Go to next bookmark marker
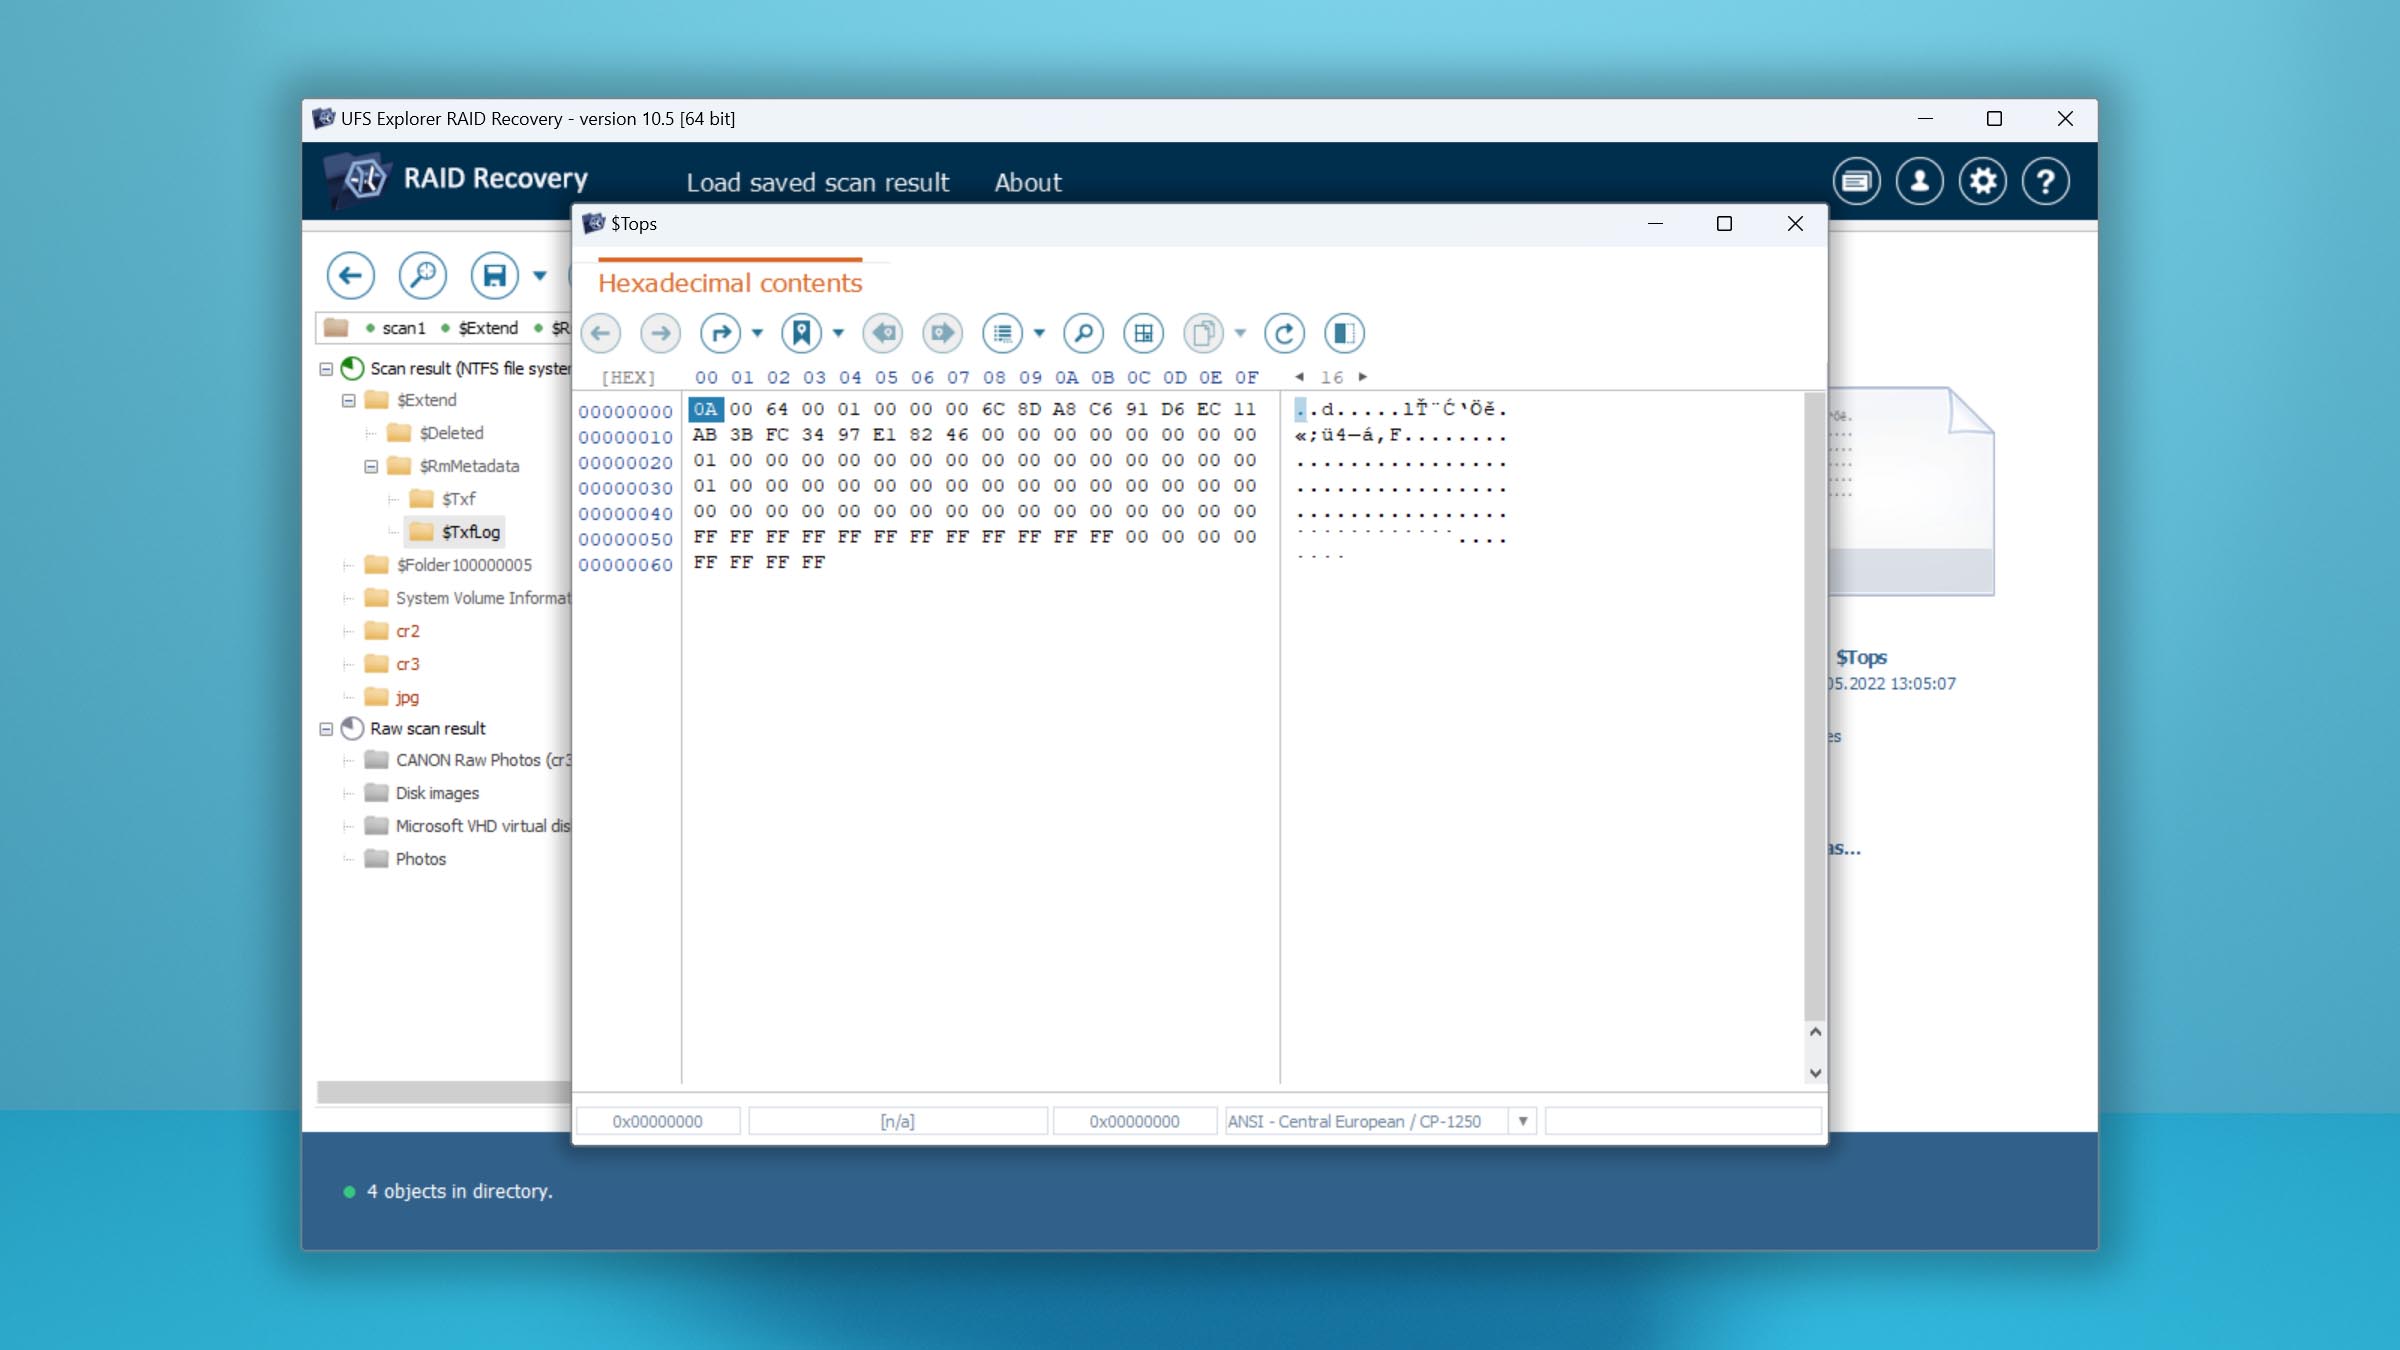This screenshot has height=1350, width=2400. [x=942, y=333]
